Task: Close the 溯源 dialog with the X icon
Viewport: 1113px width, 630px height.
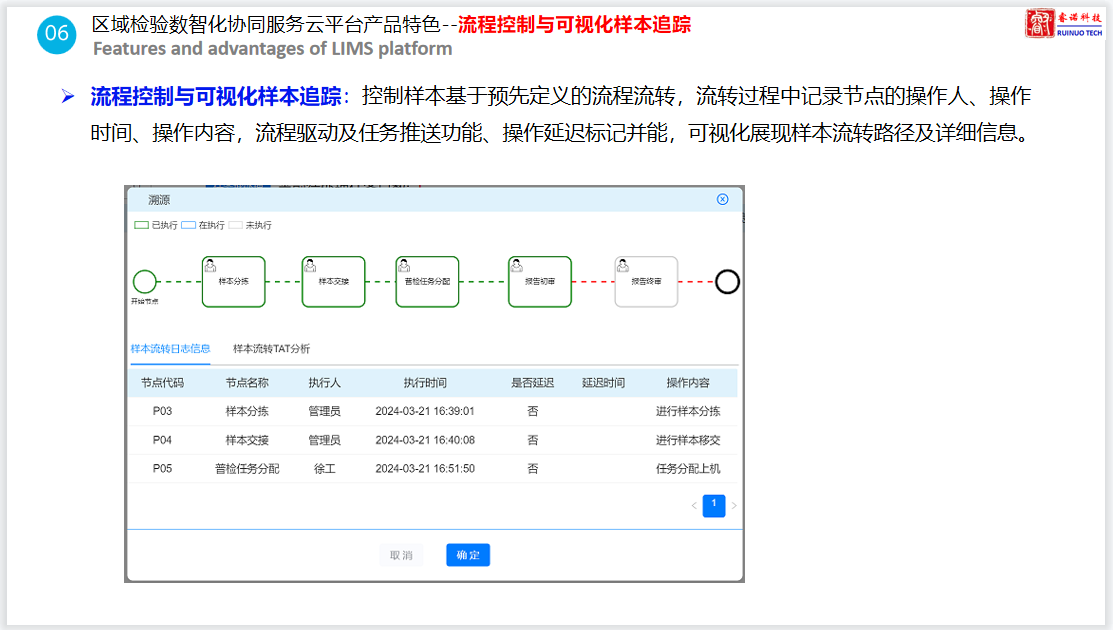Action: coord(723,199)
